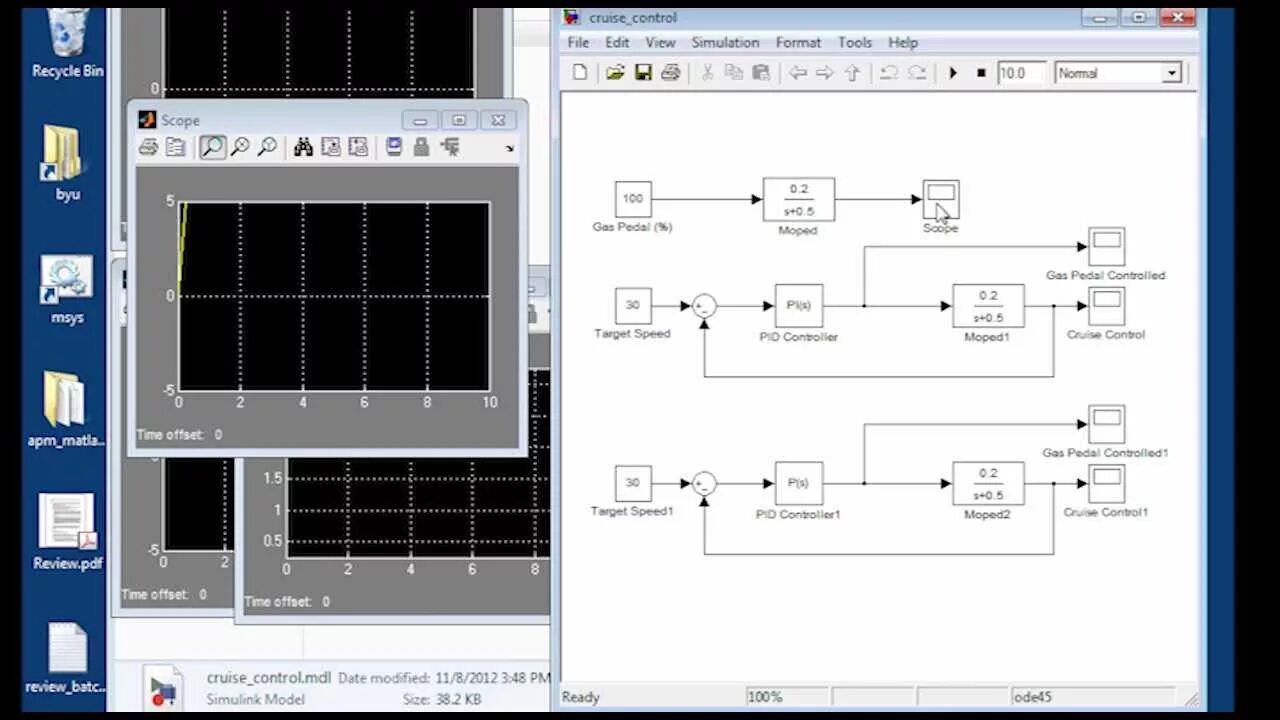Click the Scope plot axes area
The height and width of the screenshot is (720, 1280).
[x=334, y=296]
